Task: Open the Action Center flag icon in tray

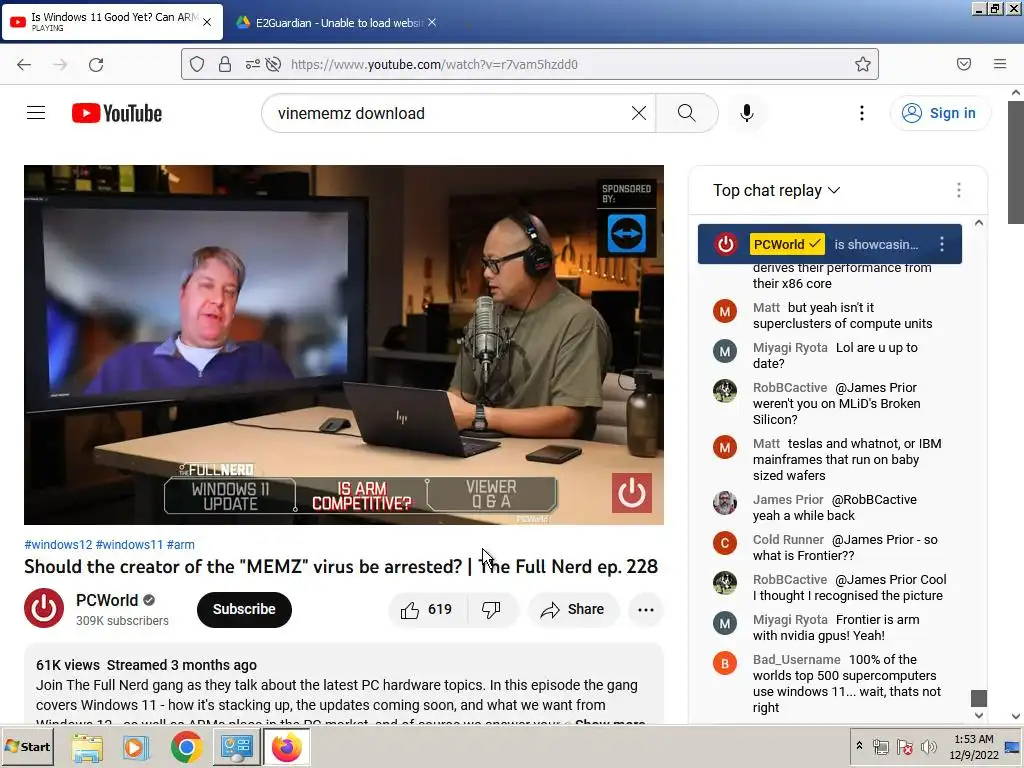Action: point(904,747)
